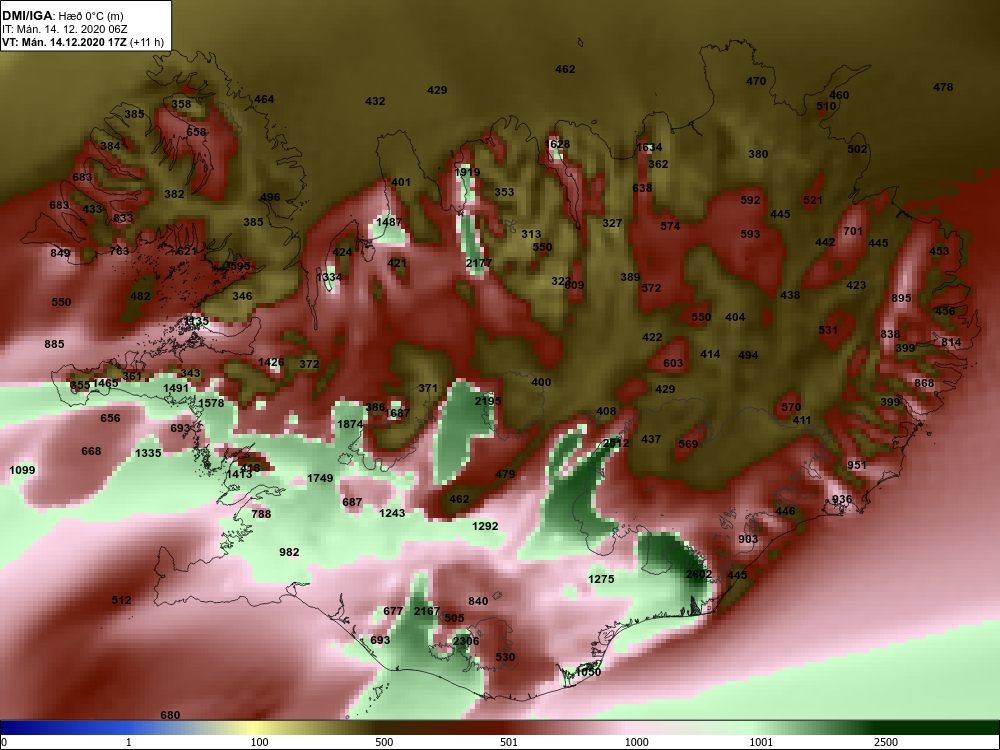
Task: Click legend label "100" on the color bar
Action: click(260, 742)
